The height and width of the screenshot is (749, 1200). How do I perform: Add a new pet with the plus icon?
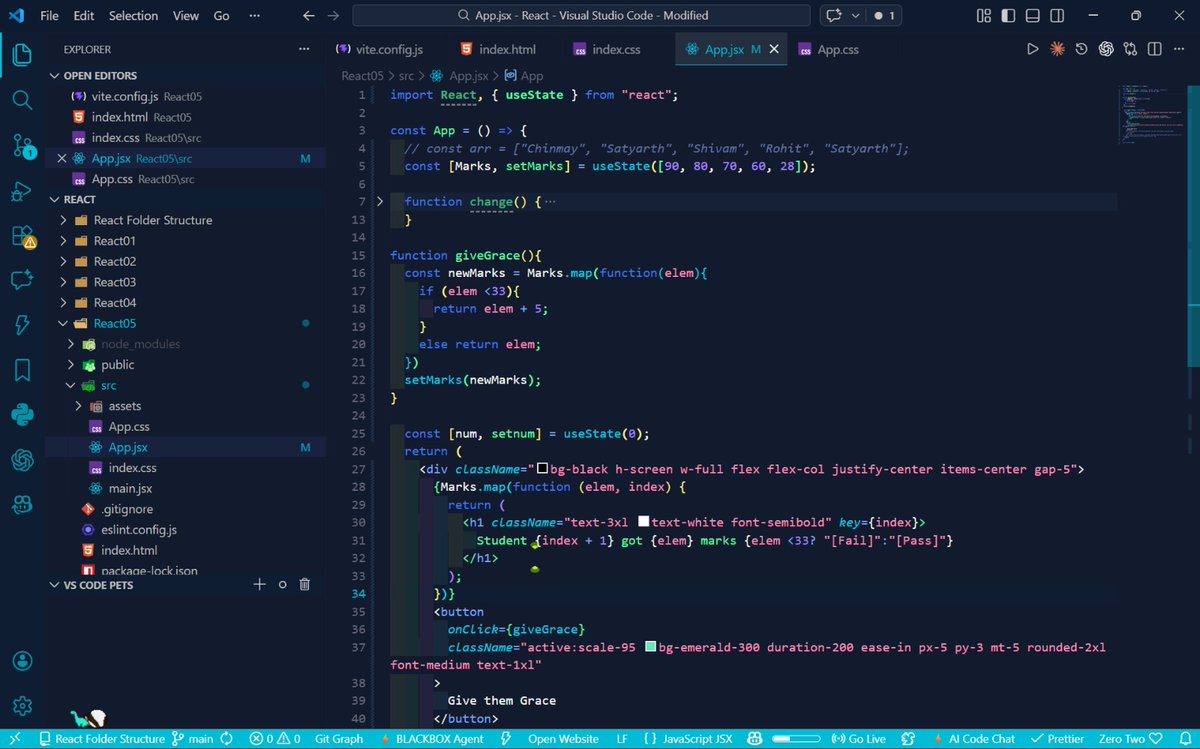[259, 585]
